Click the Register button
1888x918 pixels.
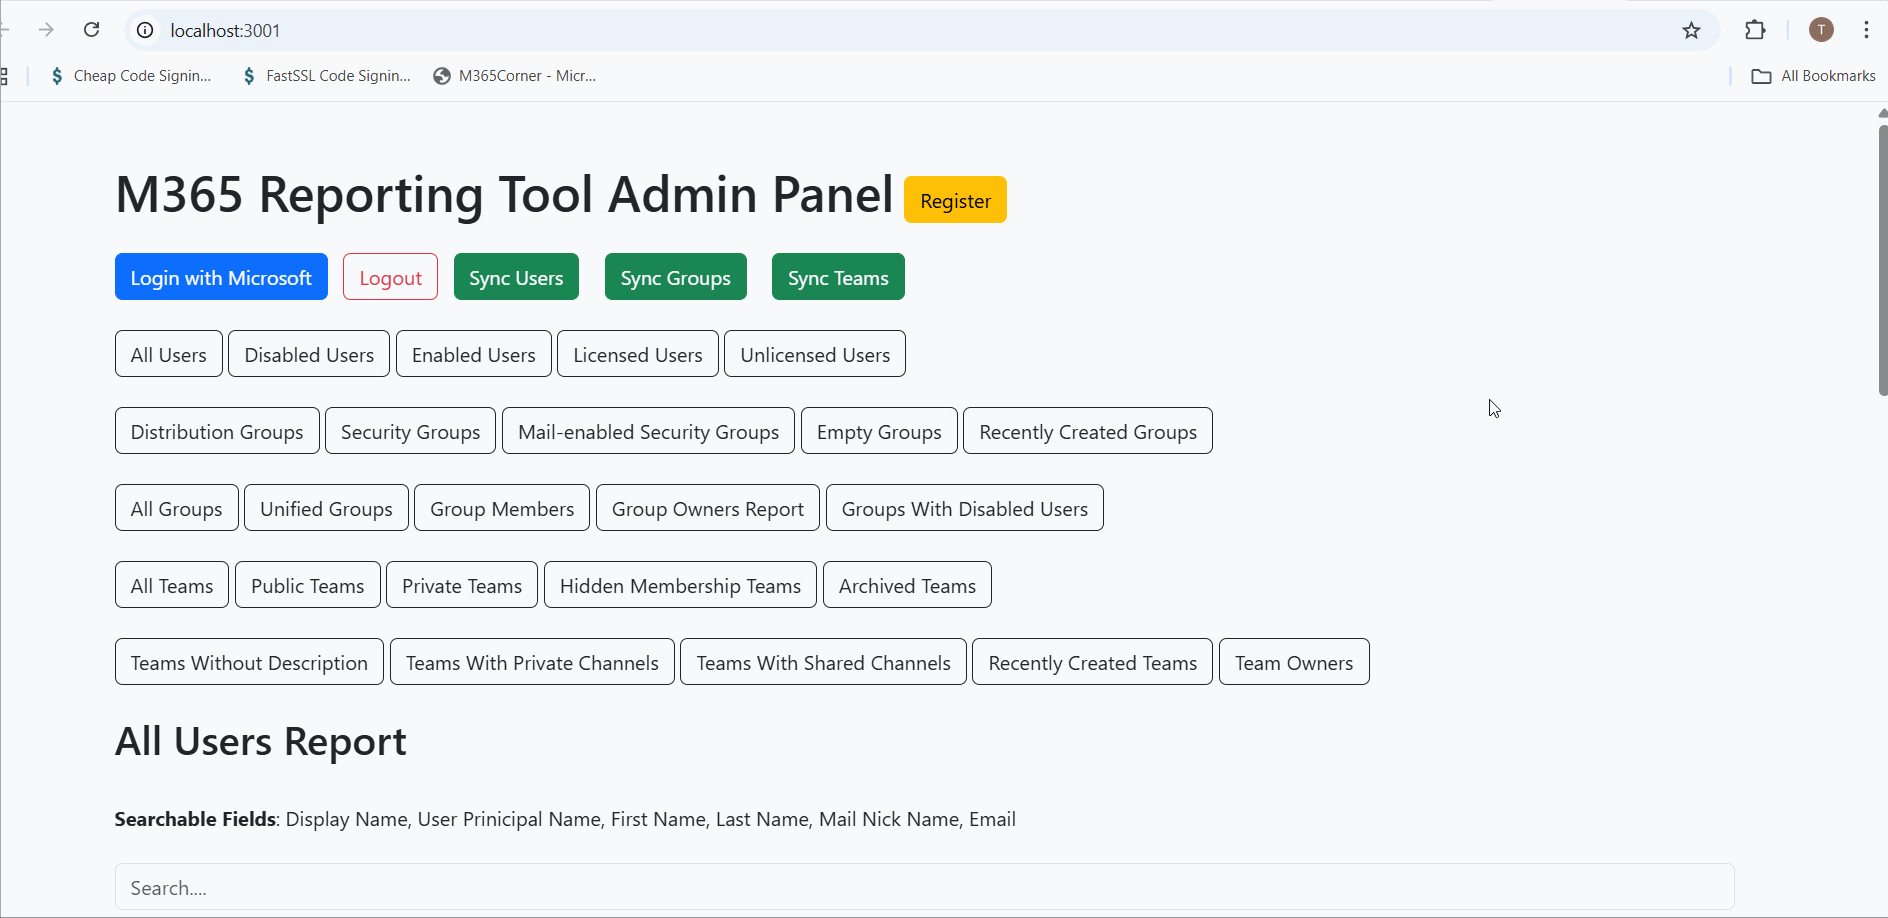click(955, 199)
